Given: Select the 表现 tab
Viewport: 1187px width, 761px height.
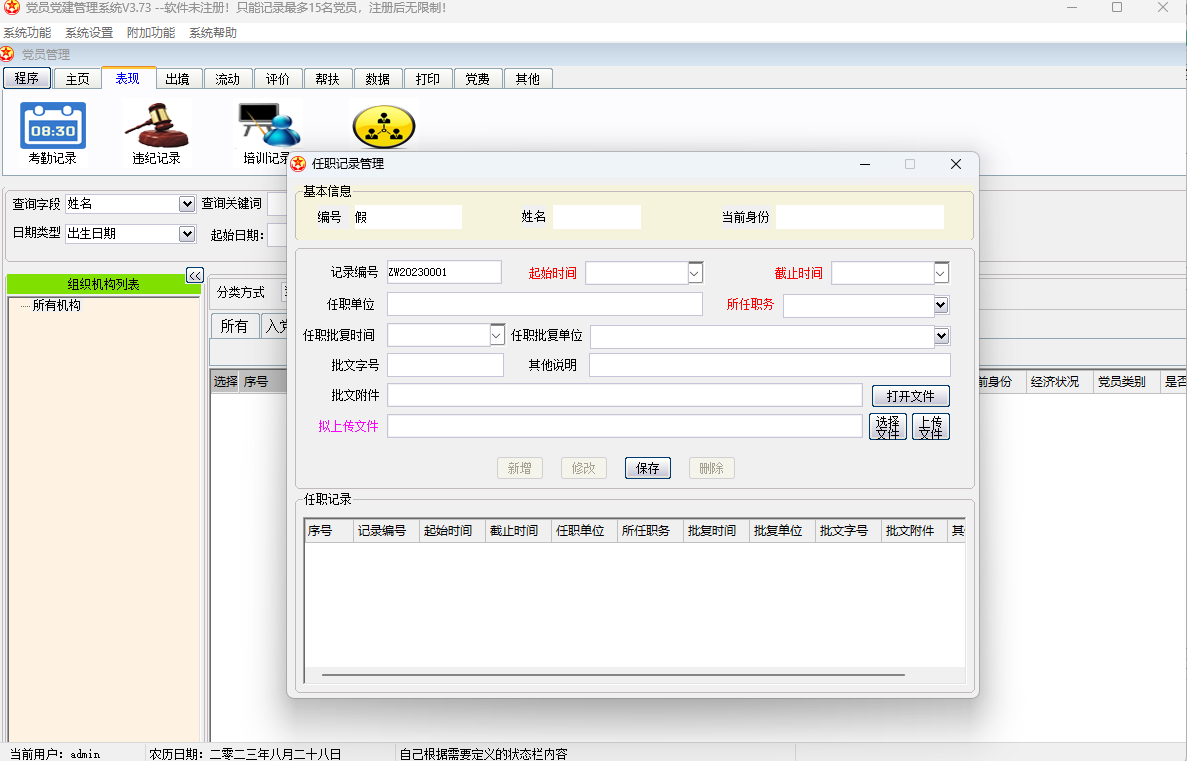Looking at the screenshot, I should tap(128, 78).
